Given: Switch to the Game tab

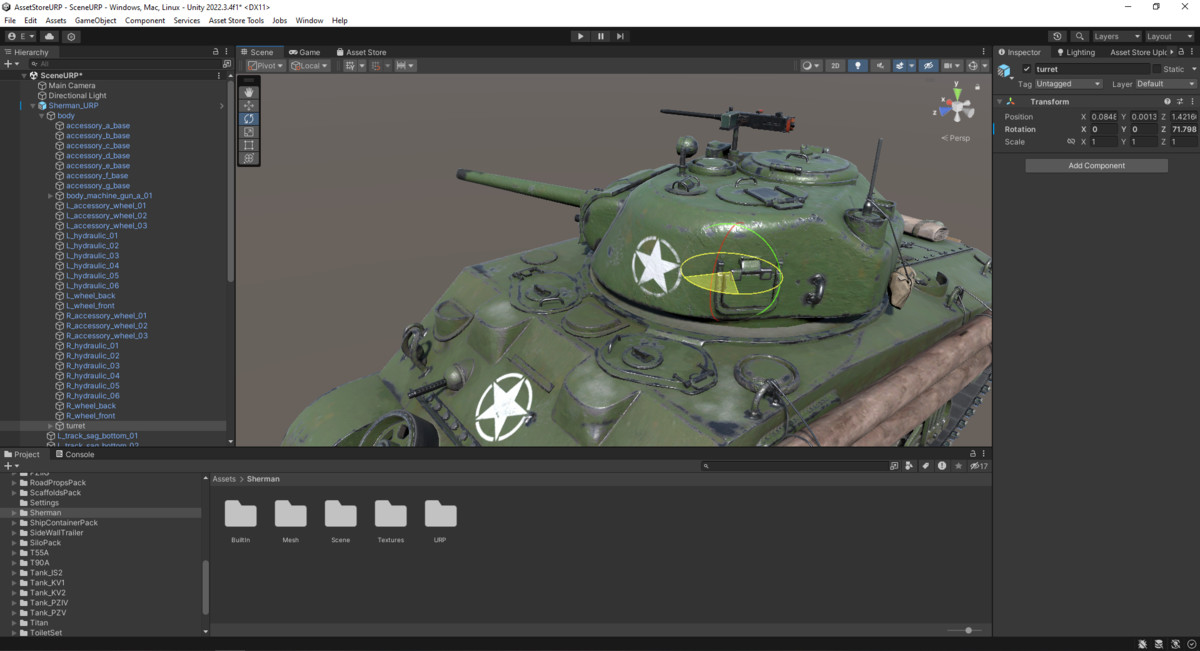Looking at the screenshot, I should point(304,52).
